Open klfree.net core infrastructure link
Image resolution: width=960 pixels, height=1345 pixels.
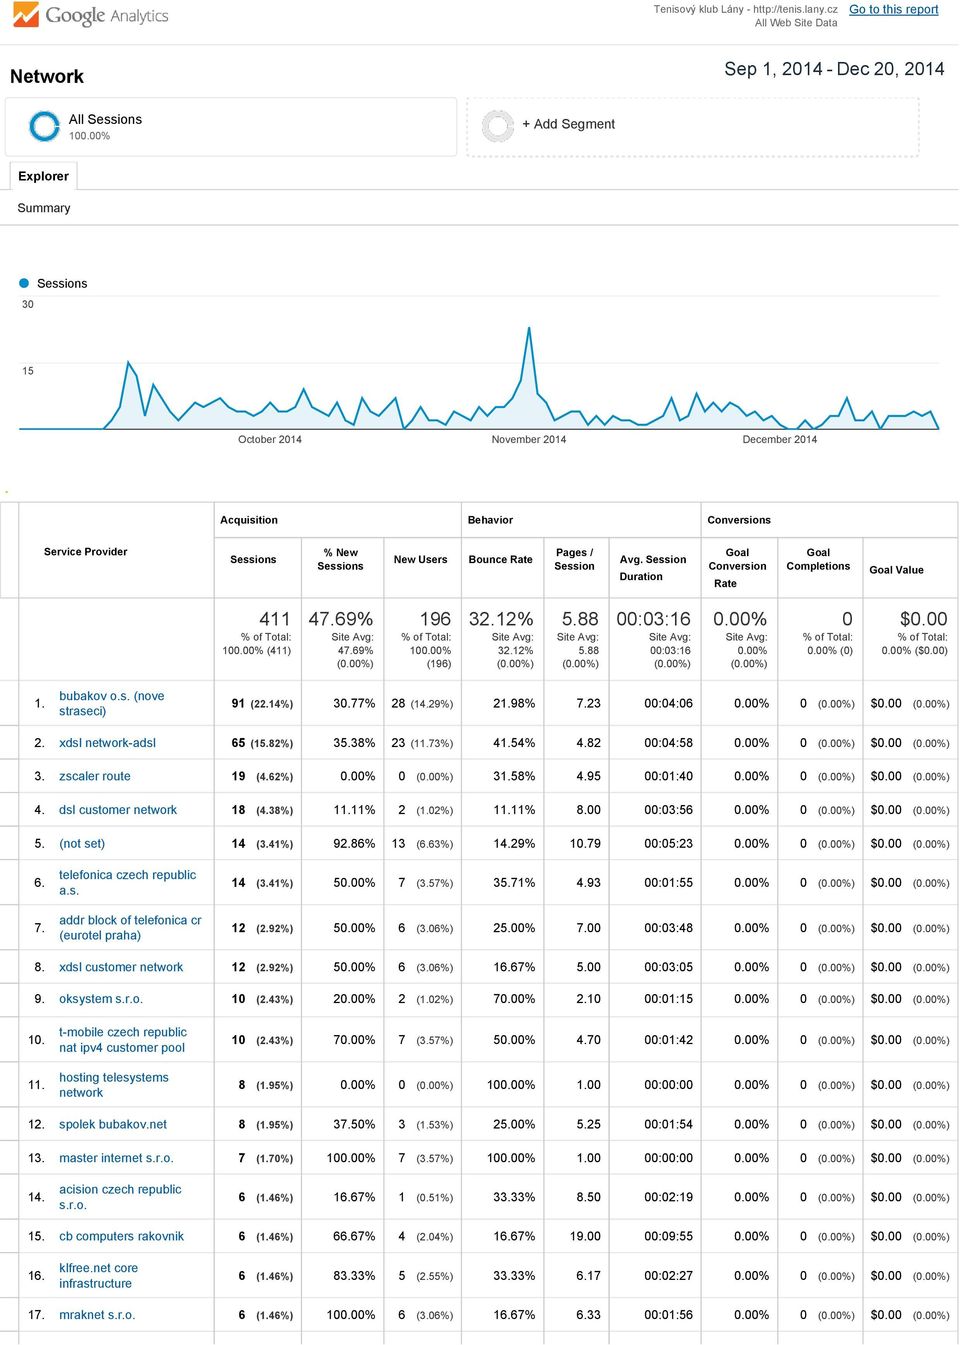point(98,1276)
